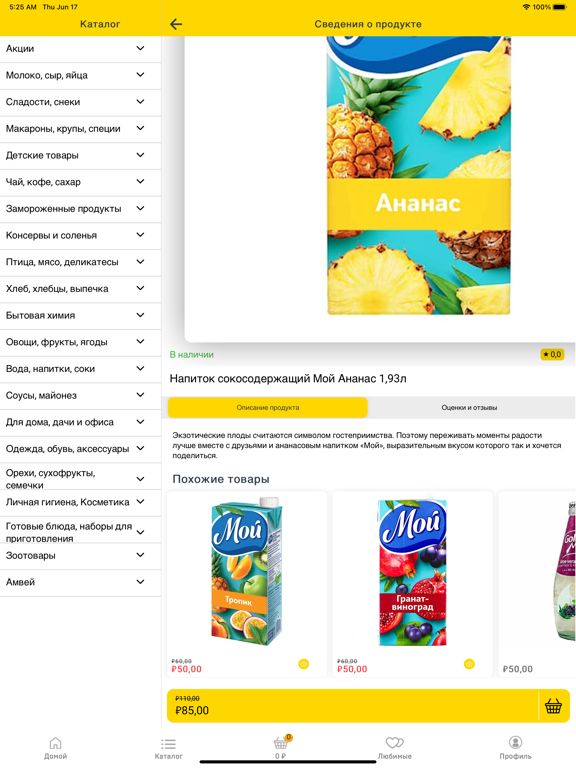576x768 pixels.
Task: Tap the product description paragraph
Action: pyautogui.click(x=366, y=445)
